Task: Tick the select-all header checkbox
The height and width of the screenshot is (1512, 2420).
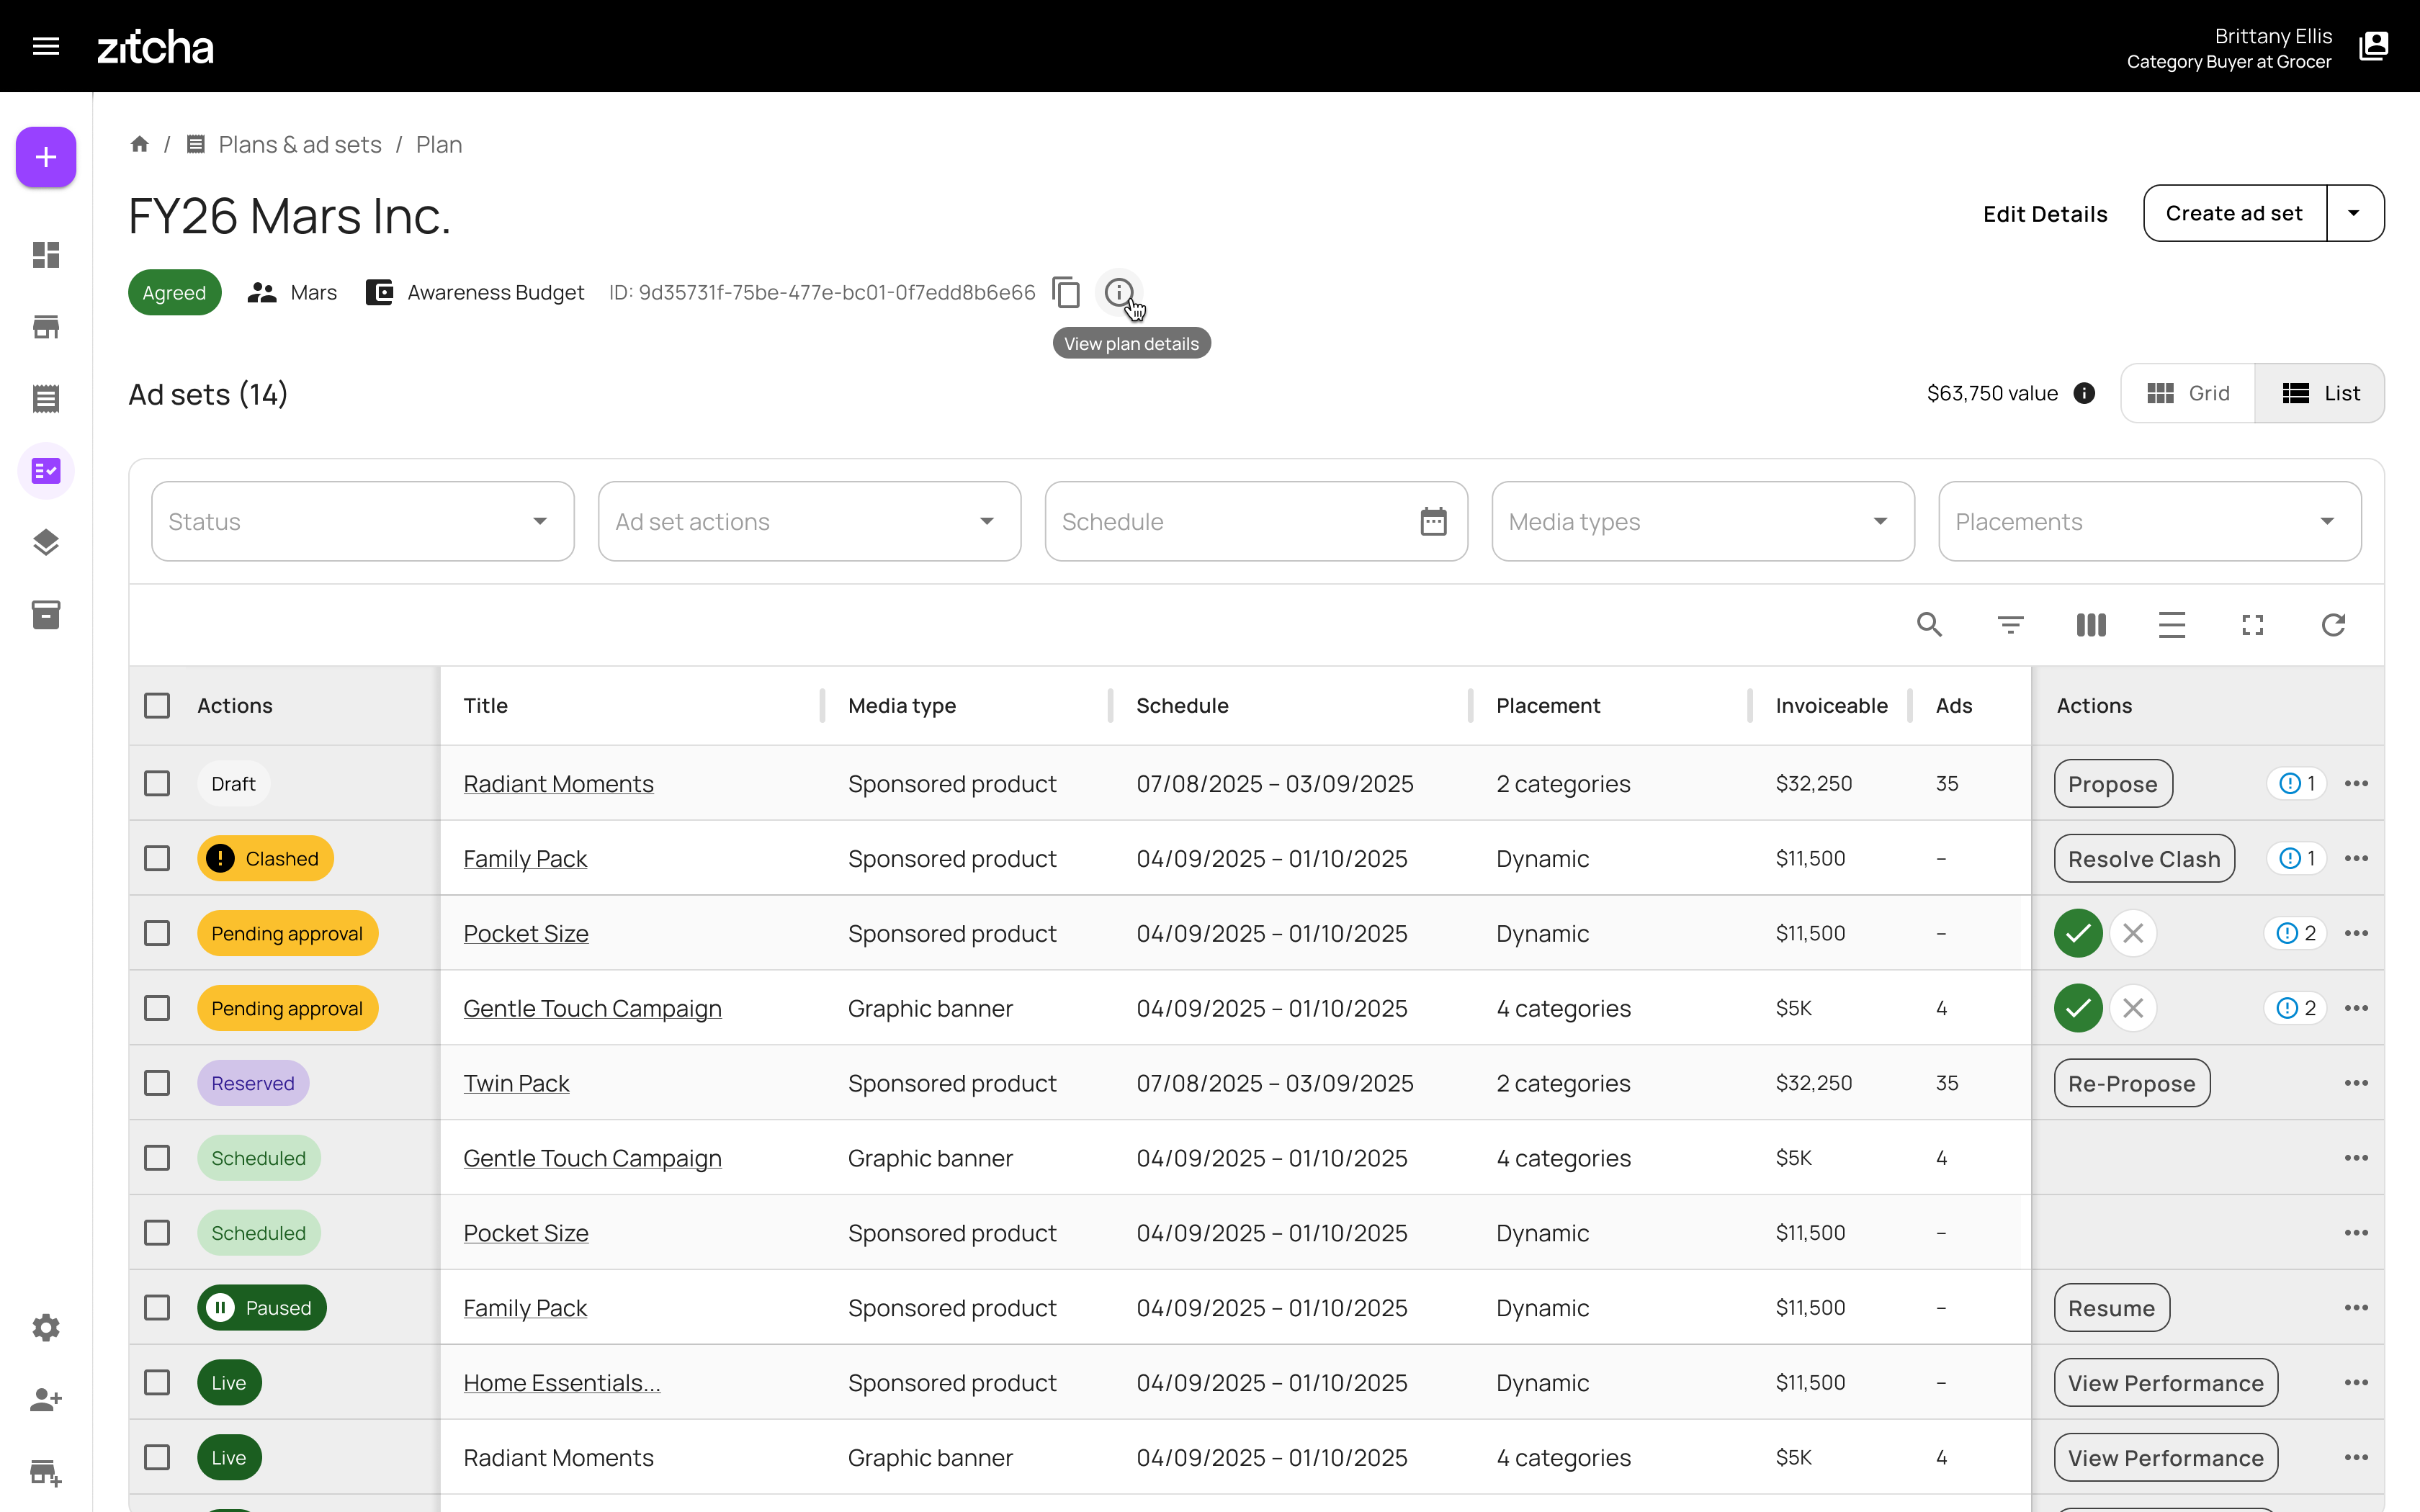Action: click(x=157, y=706)
